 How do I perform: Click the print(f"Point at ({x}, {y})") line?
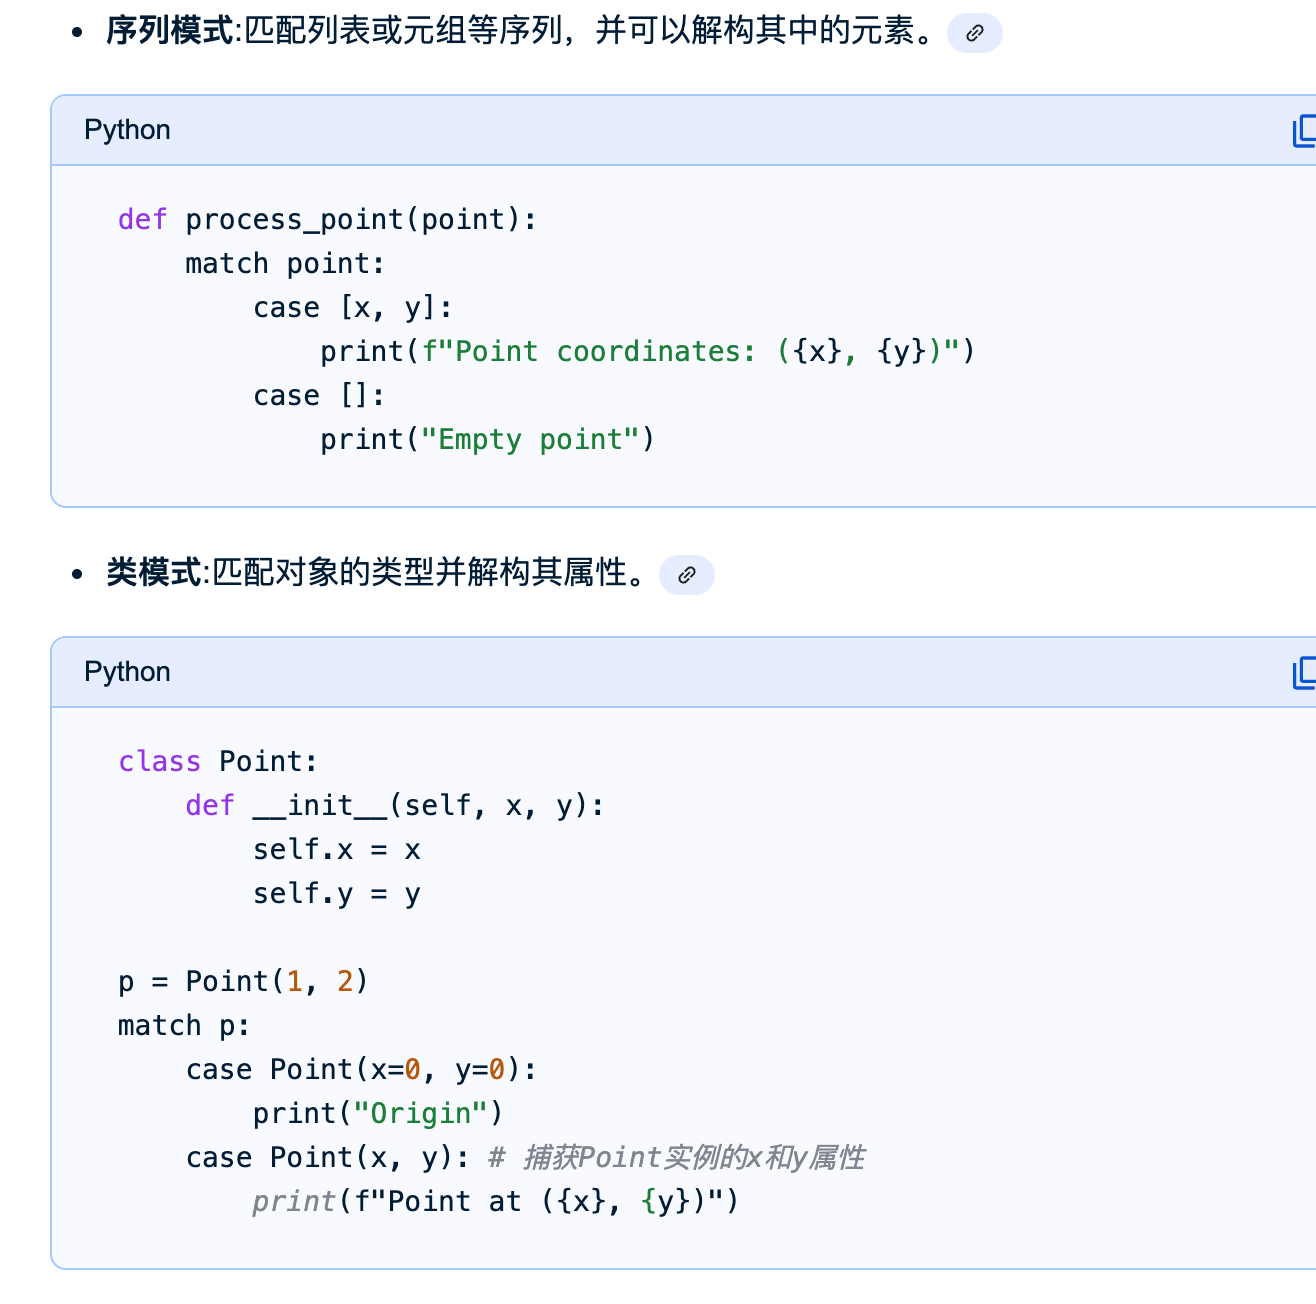pyautogui.click(x=495, y=1202)
